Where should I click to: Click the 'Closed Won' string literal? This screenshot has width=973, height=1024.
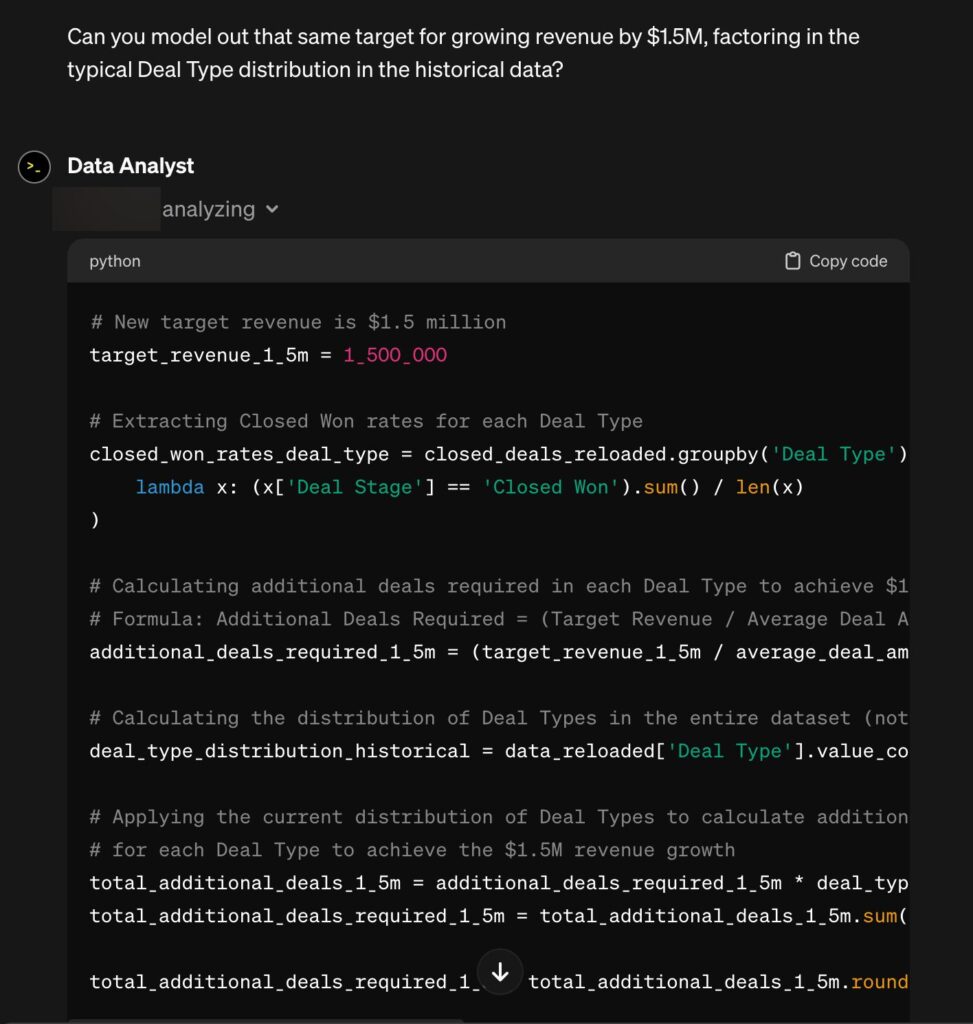[551, 487]
